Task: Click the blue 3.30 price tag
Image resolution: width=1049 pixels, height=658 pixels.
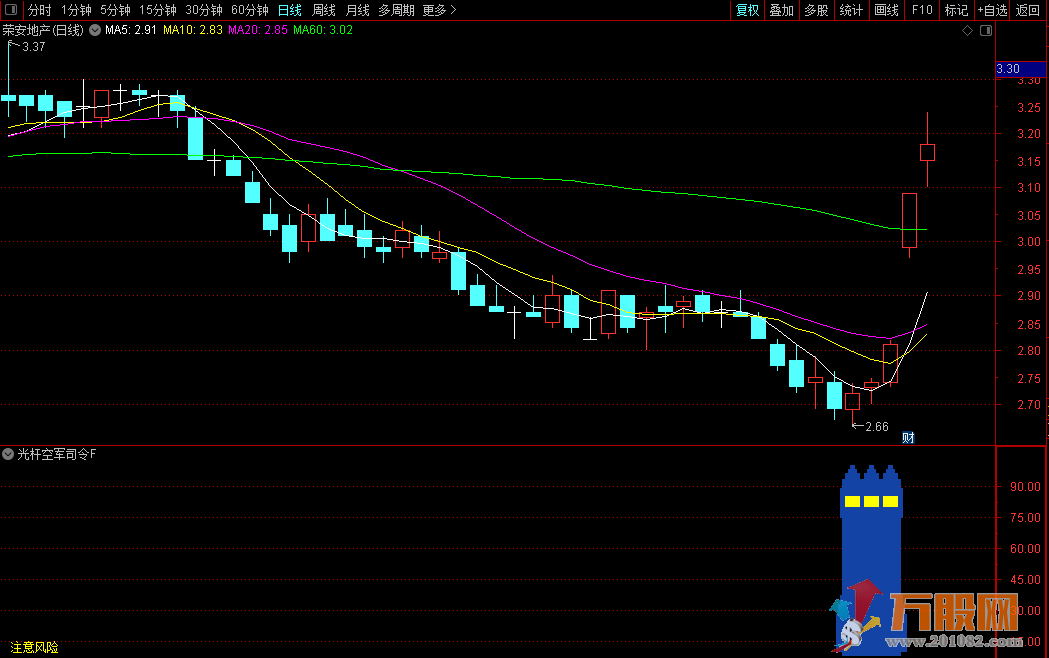Action: pos(1020,69)
